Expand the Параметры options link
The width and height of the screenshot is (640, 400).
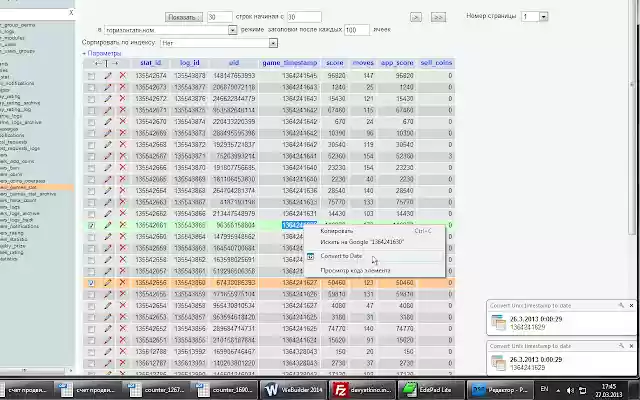104,53
